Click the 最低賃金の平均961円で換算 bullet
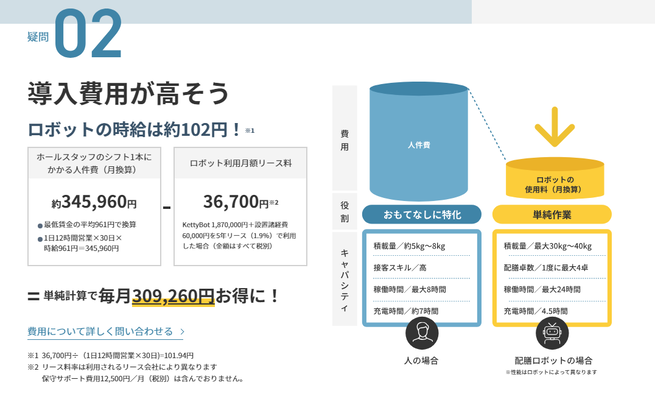The width and height of the screenshot is (655, 402). click(x=87, y=225)
